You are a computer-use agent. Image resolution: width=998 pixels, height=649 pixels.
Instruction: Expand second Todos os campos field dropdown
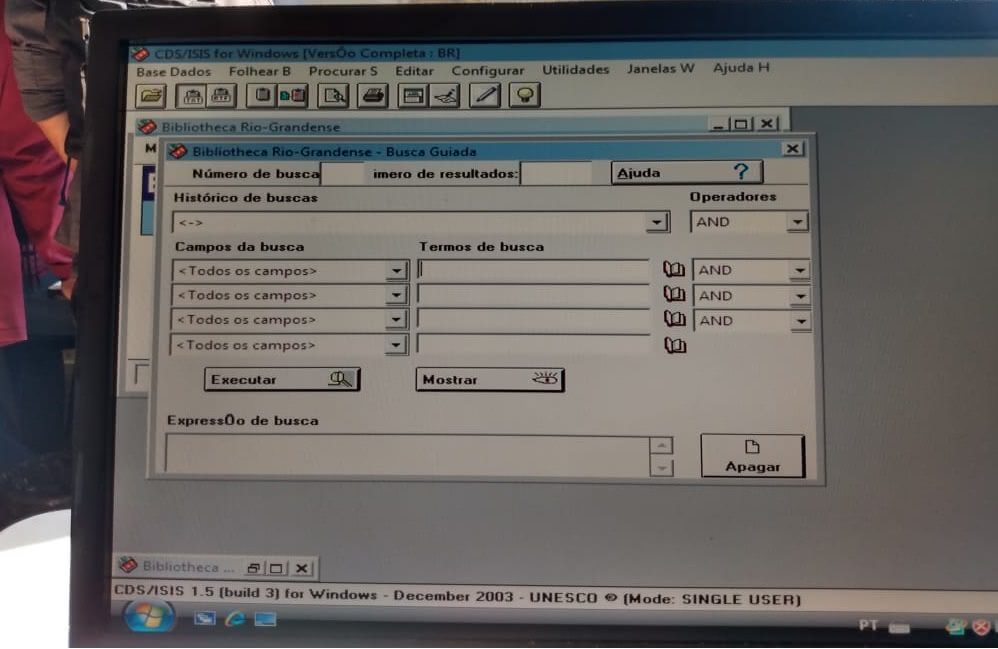[x=396, y=295]
